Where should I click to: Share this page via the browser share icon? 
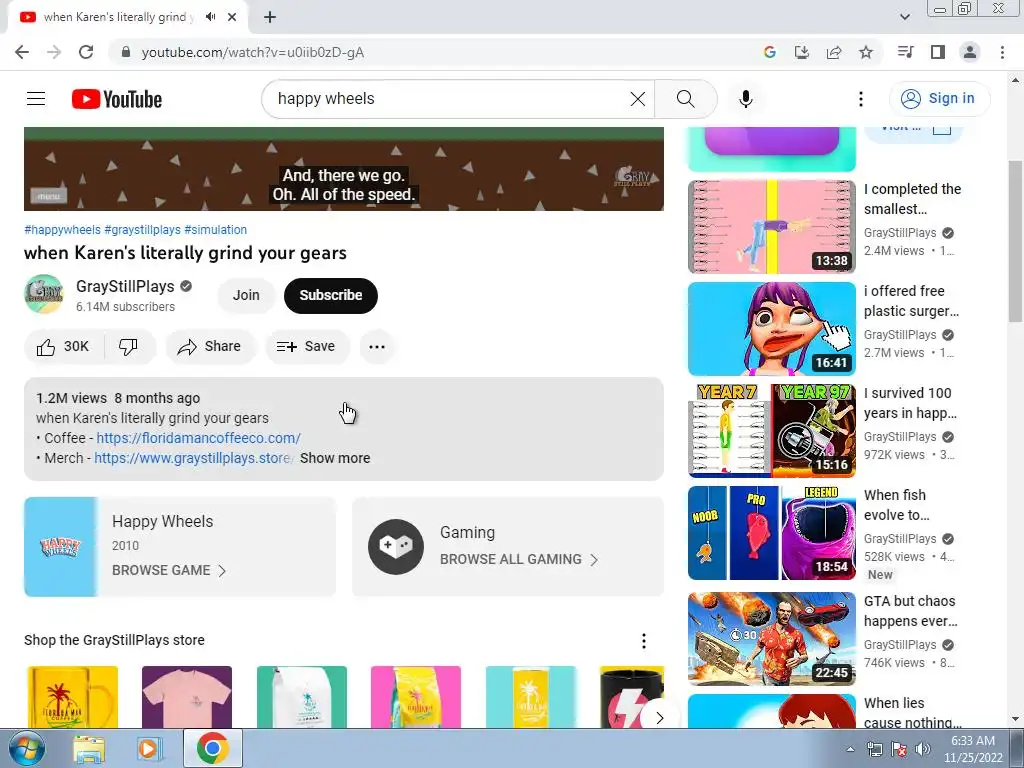click(x=834, y=52)
